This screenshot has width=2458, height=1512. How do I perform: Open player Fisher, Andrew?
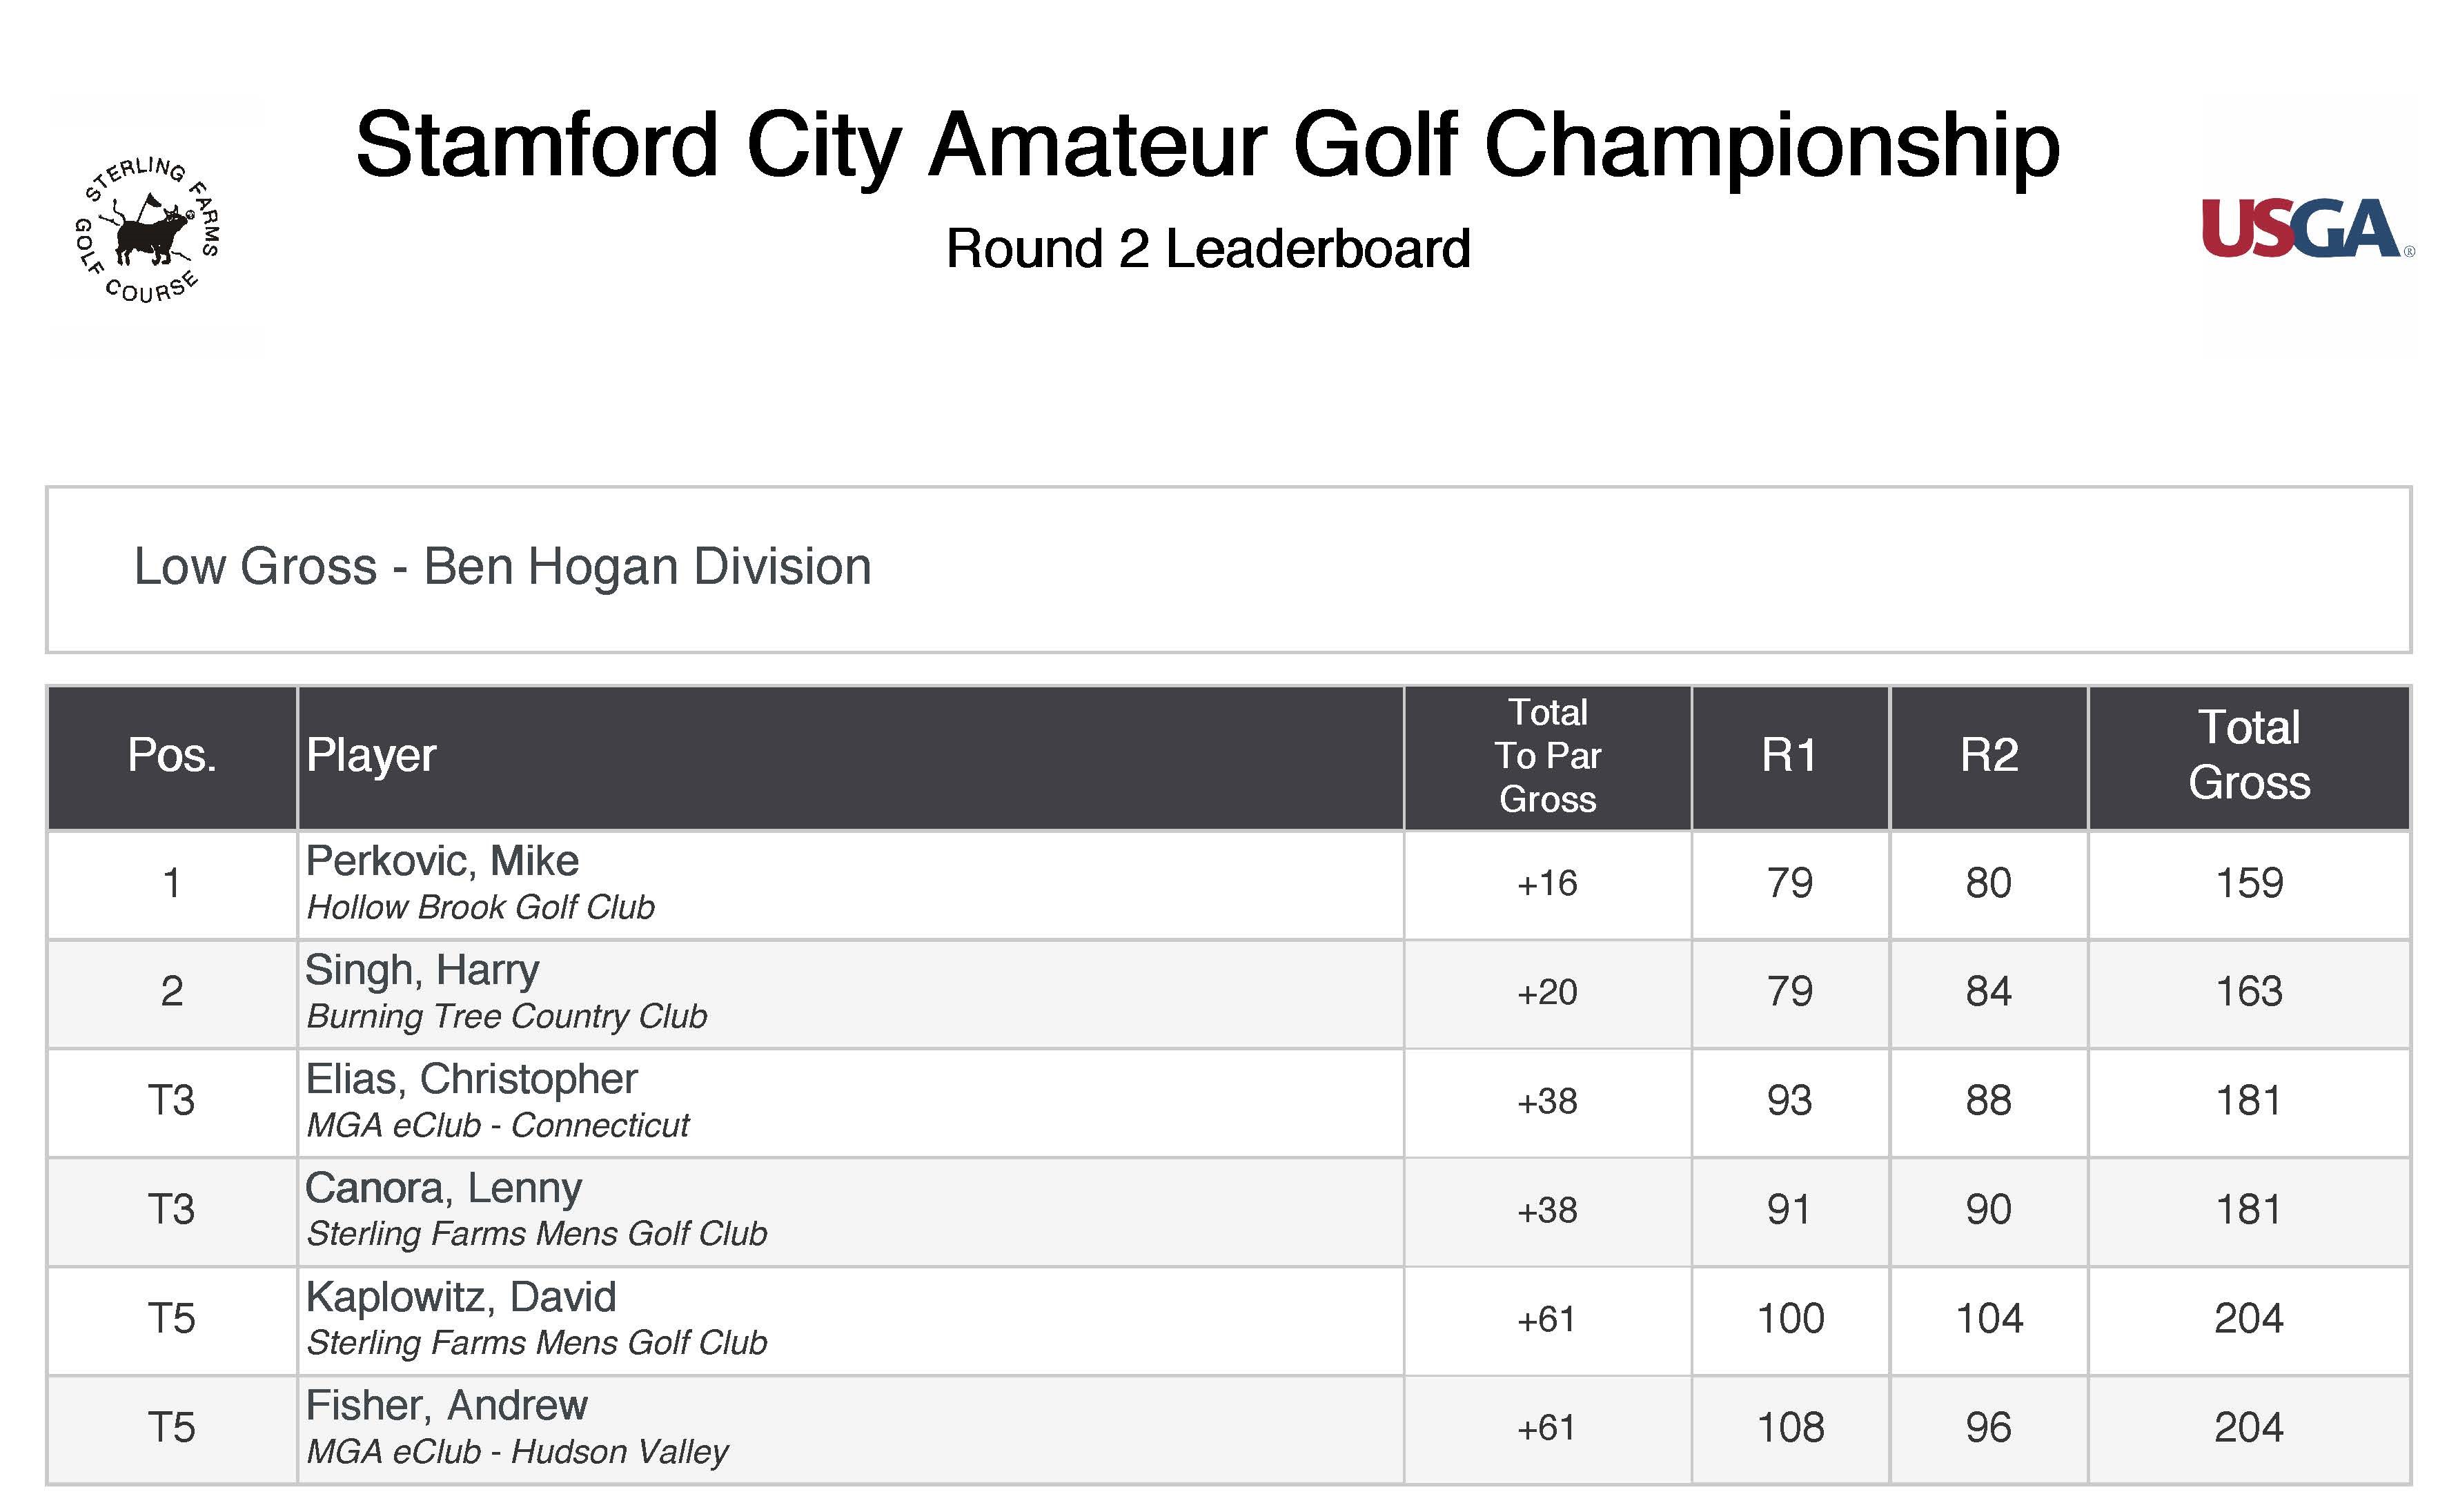tap(446, 1406)
